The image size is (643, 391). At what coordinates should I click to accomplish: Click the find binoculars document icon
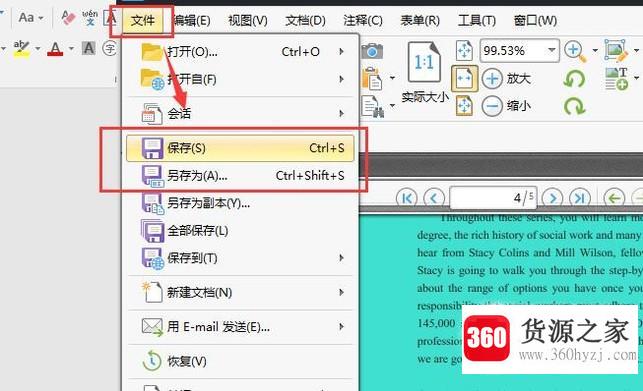click(x=373, y=106)
